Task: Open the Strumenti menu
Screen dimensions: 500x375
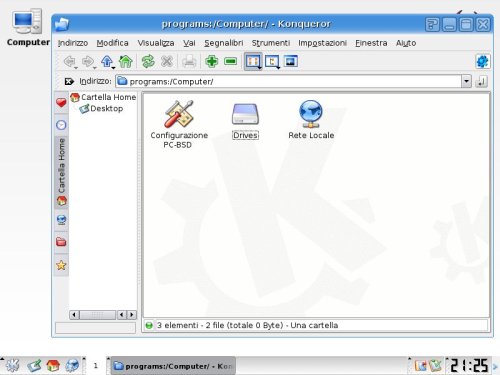Action: click(271, 43)
